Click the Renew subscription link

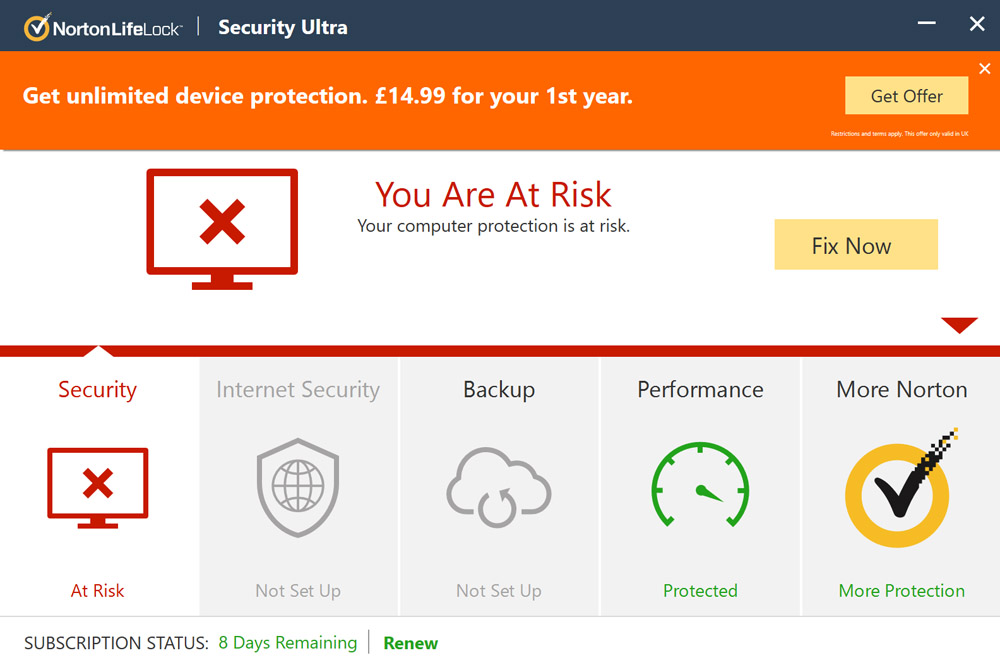411,643
